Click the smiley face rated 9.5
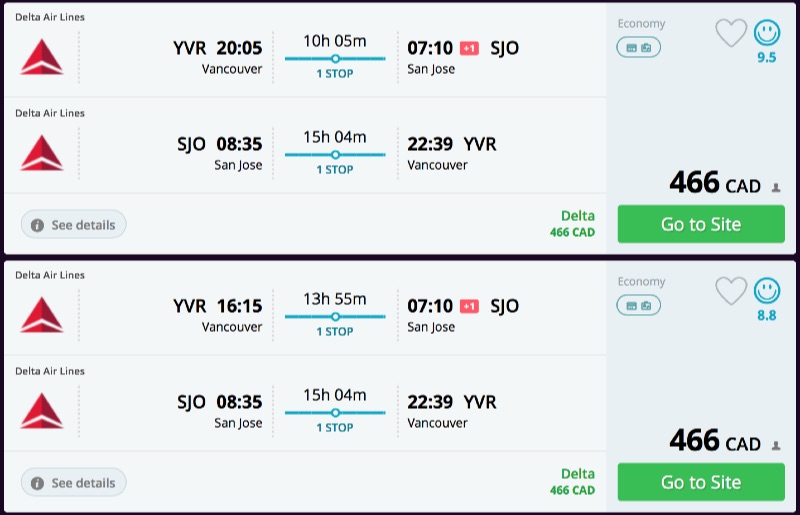Screen dimensions: 800x515 pyautogui.click(x=766, y=33)
